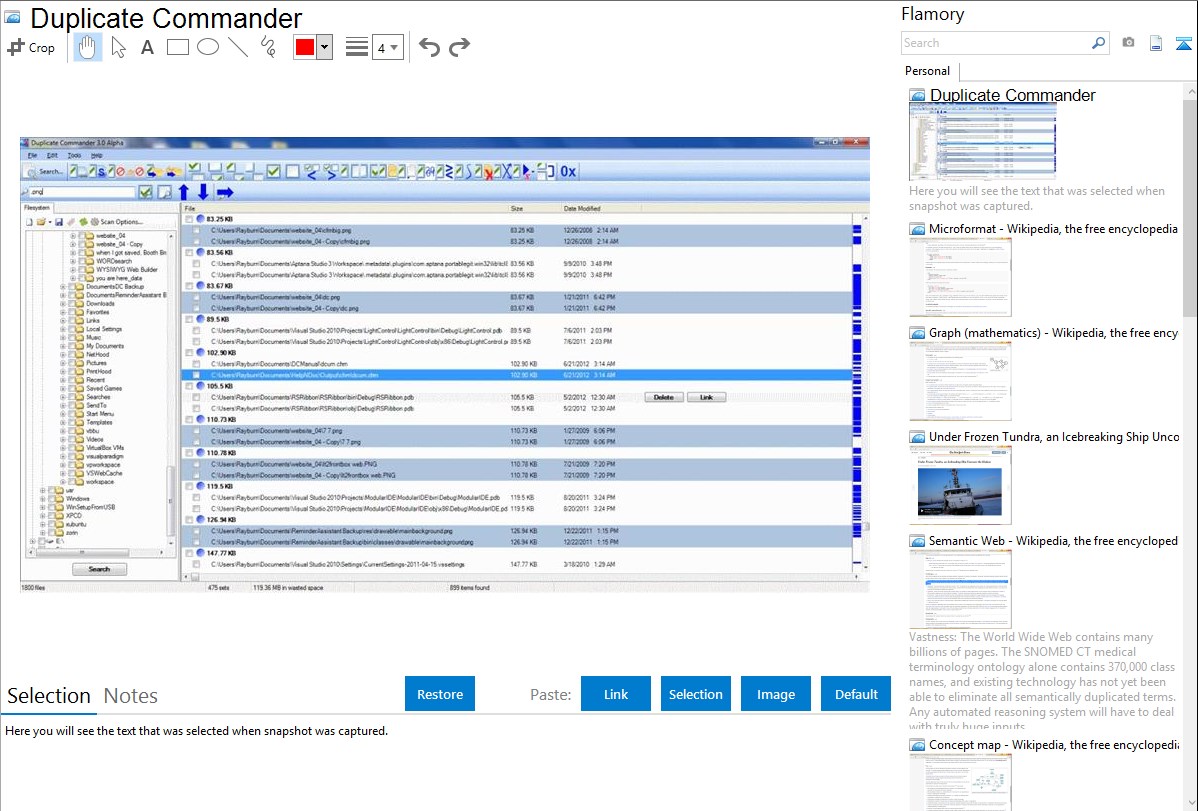The image size is (1198, 811).
Task: Click sidebar scrollbar up arrow
Action: coord(1191,91)
